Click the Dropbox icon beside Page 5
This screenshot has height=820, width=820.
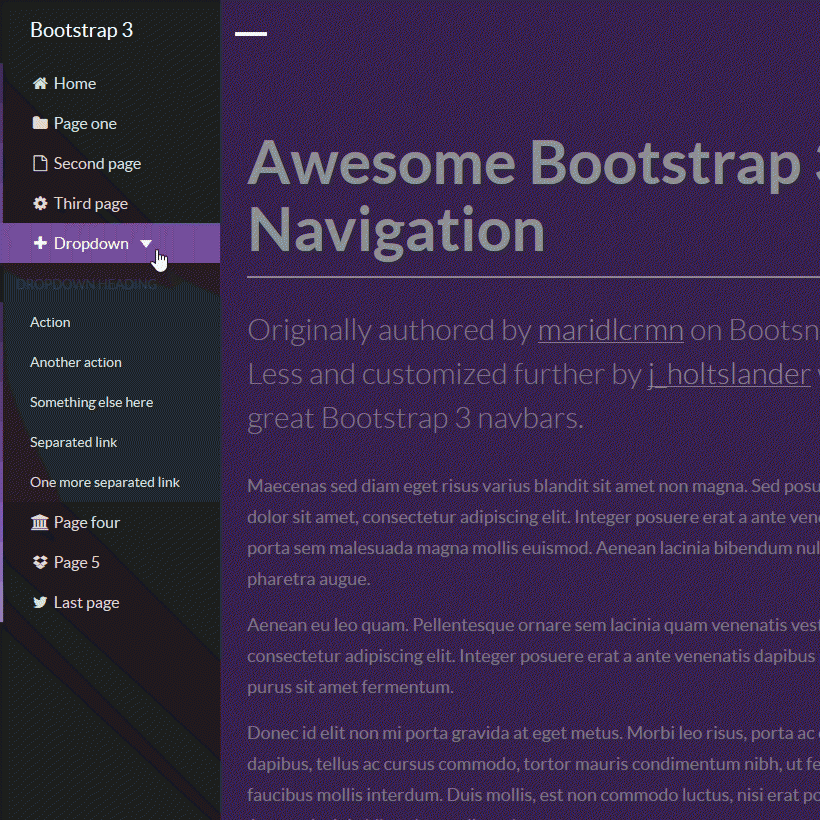tap(40, 563)
